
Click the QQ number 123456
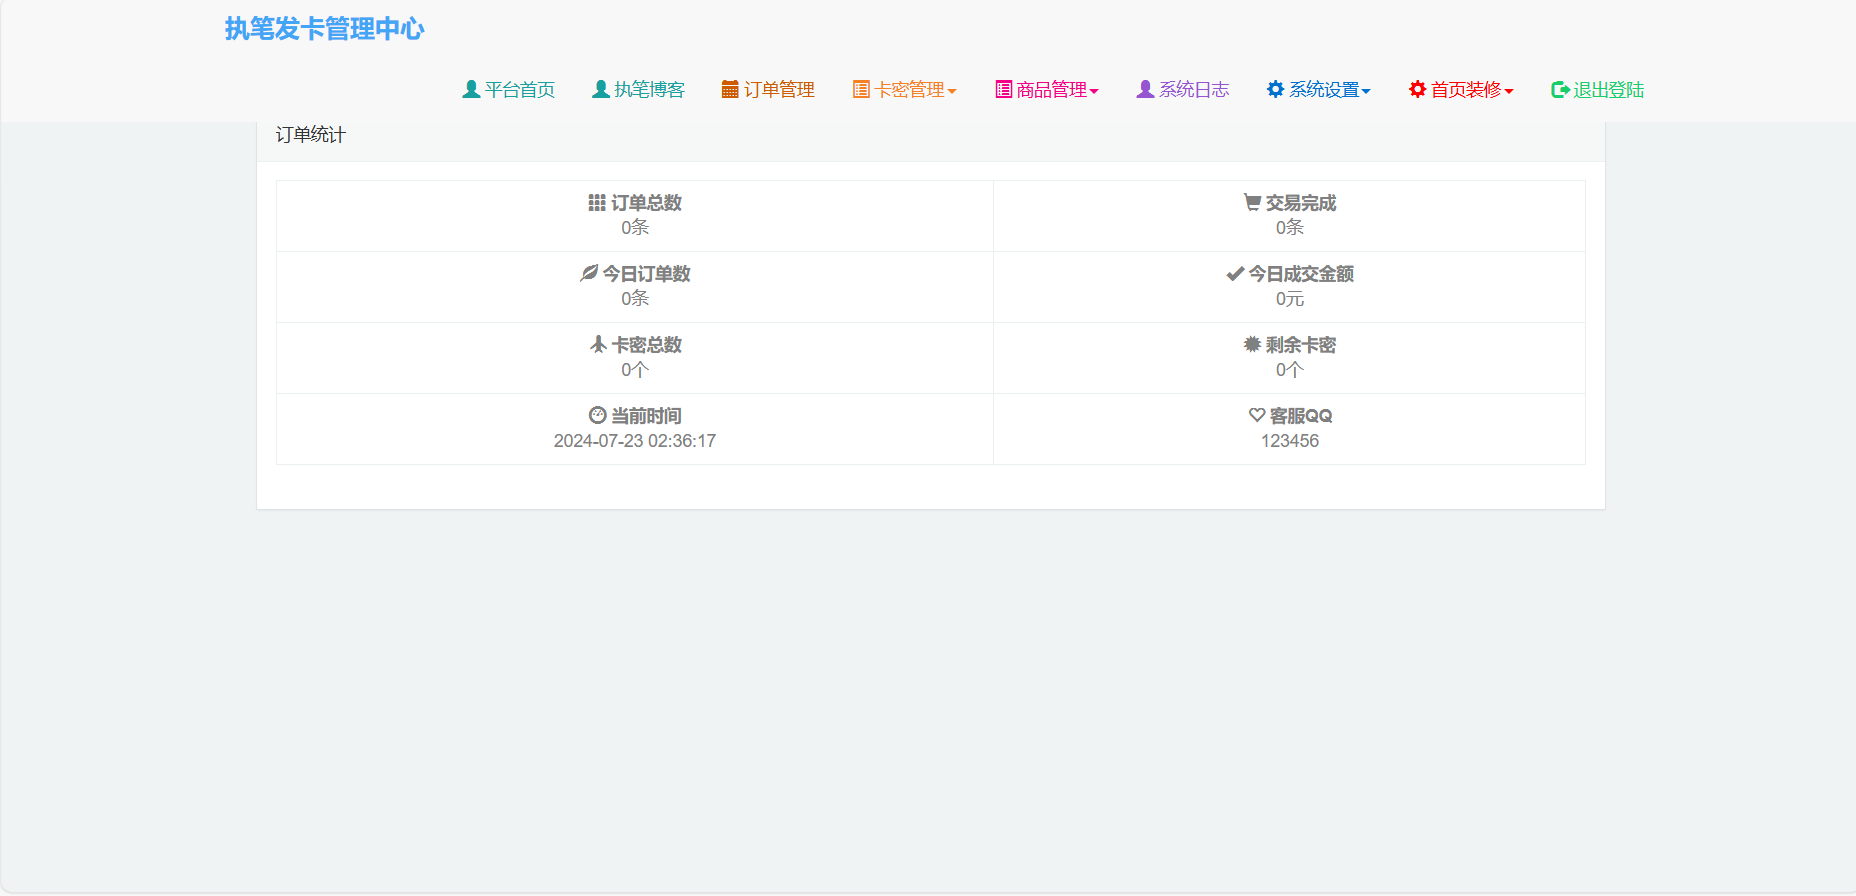[1290, 441]
